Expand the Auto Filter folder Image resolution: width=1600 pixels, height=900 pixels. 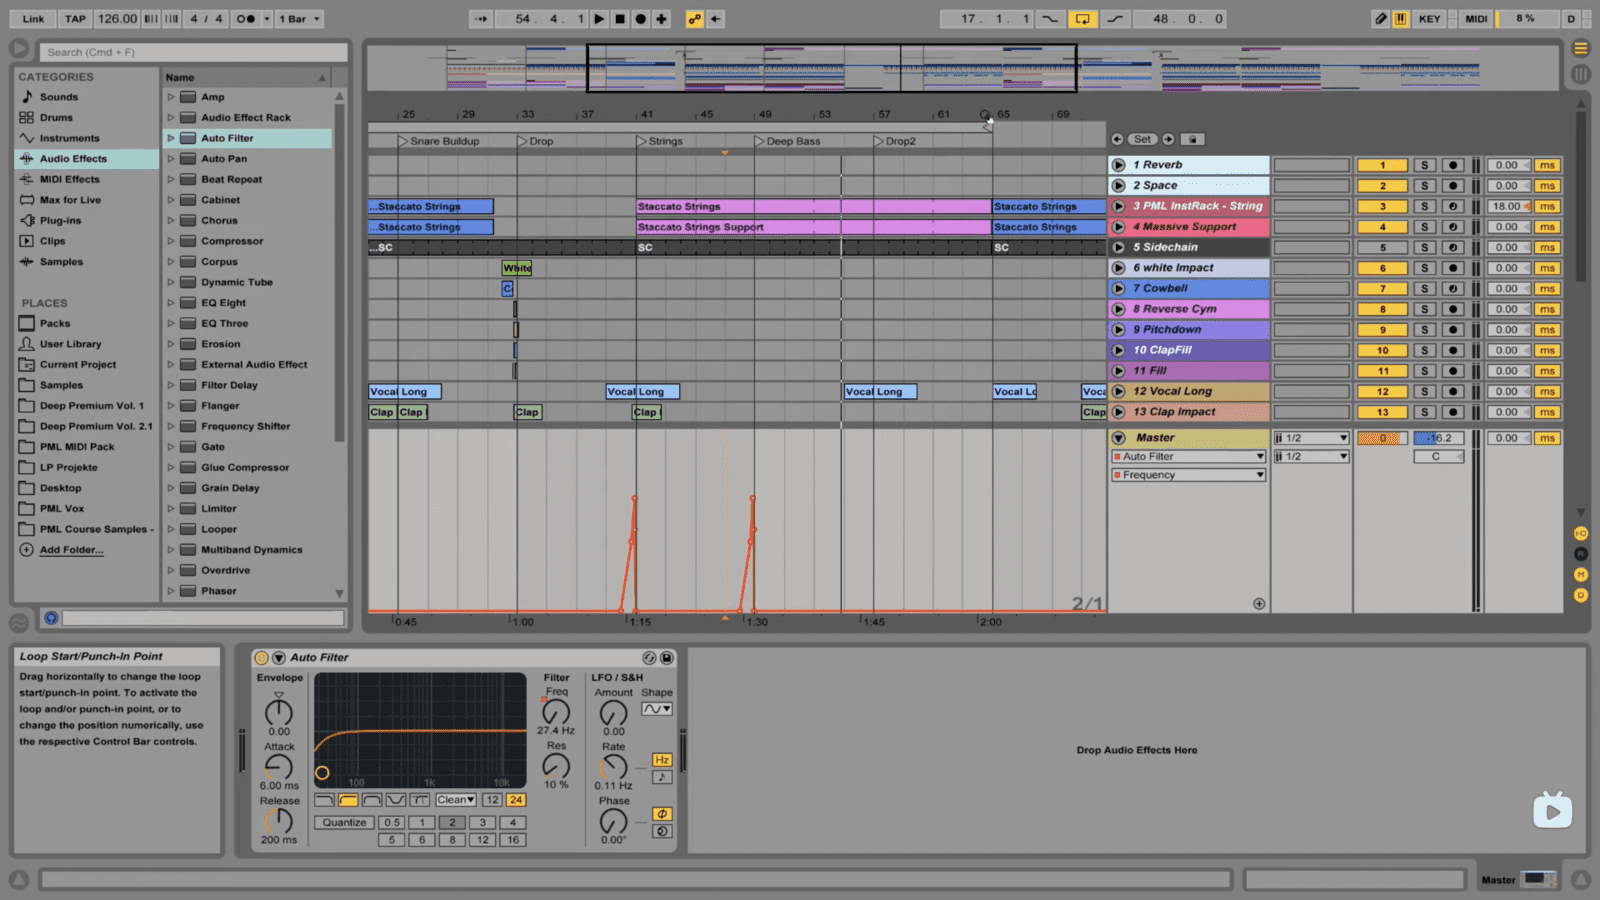point(171,138)
